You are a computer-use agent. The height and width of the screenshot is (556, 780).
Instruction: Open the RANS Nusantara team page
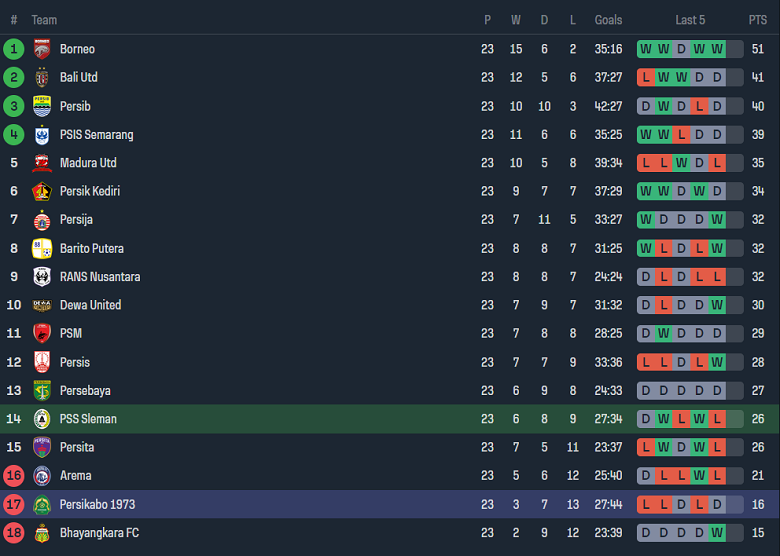coord(100,277)
